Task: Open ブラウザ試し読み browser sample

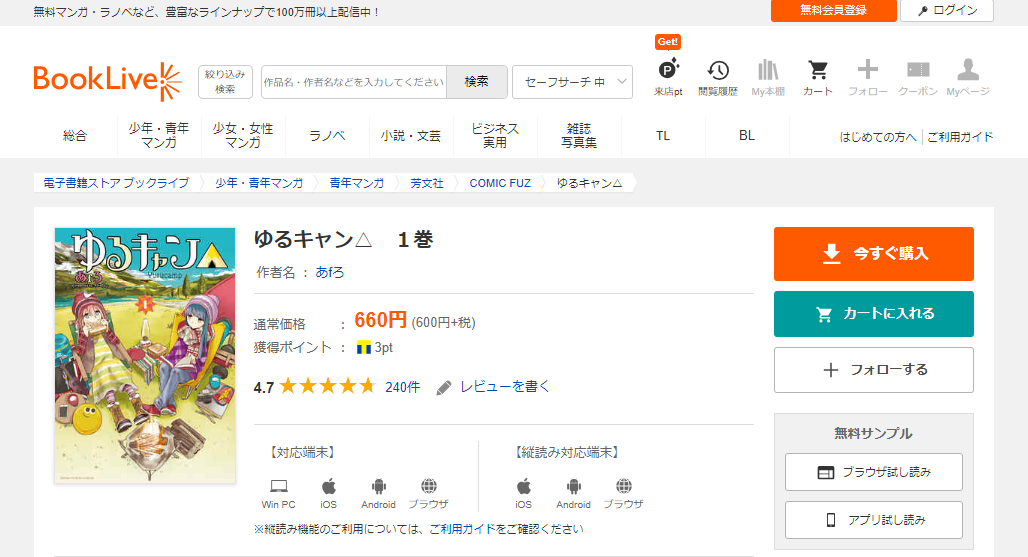Action: point(873,472)
